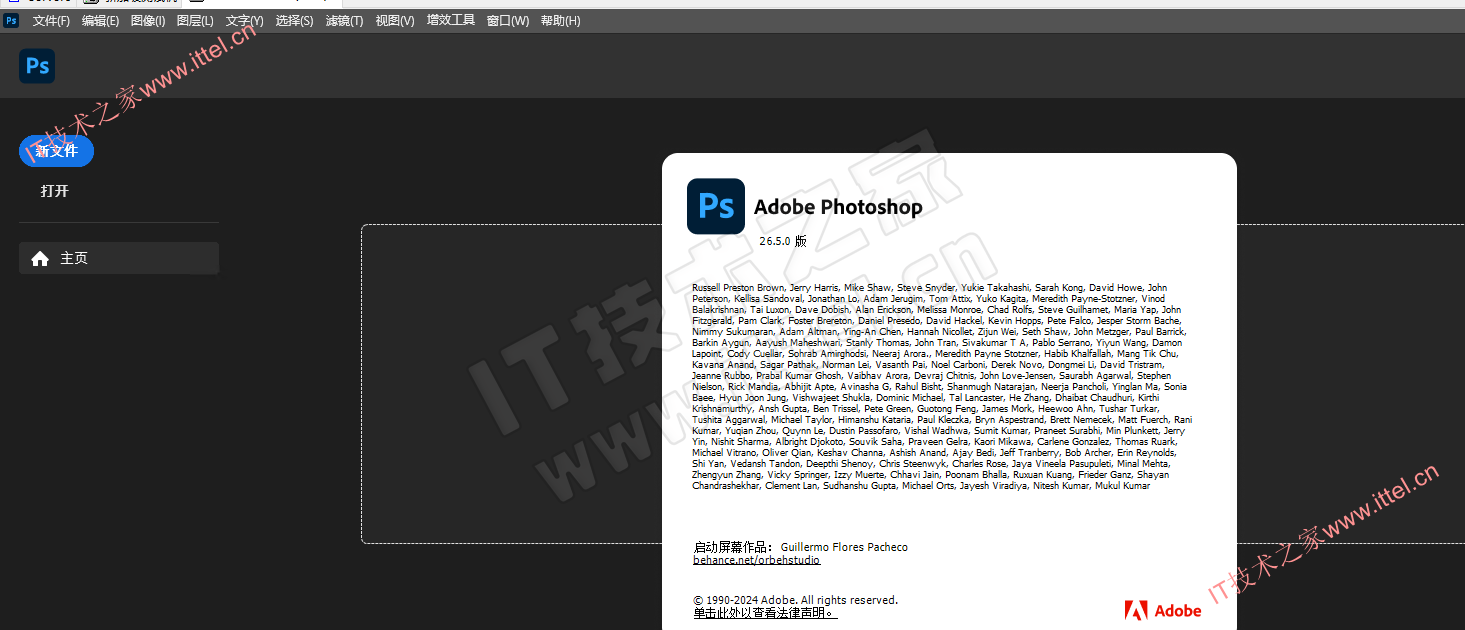Click the home icon beside 主页

pos(40,259)
